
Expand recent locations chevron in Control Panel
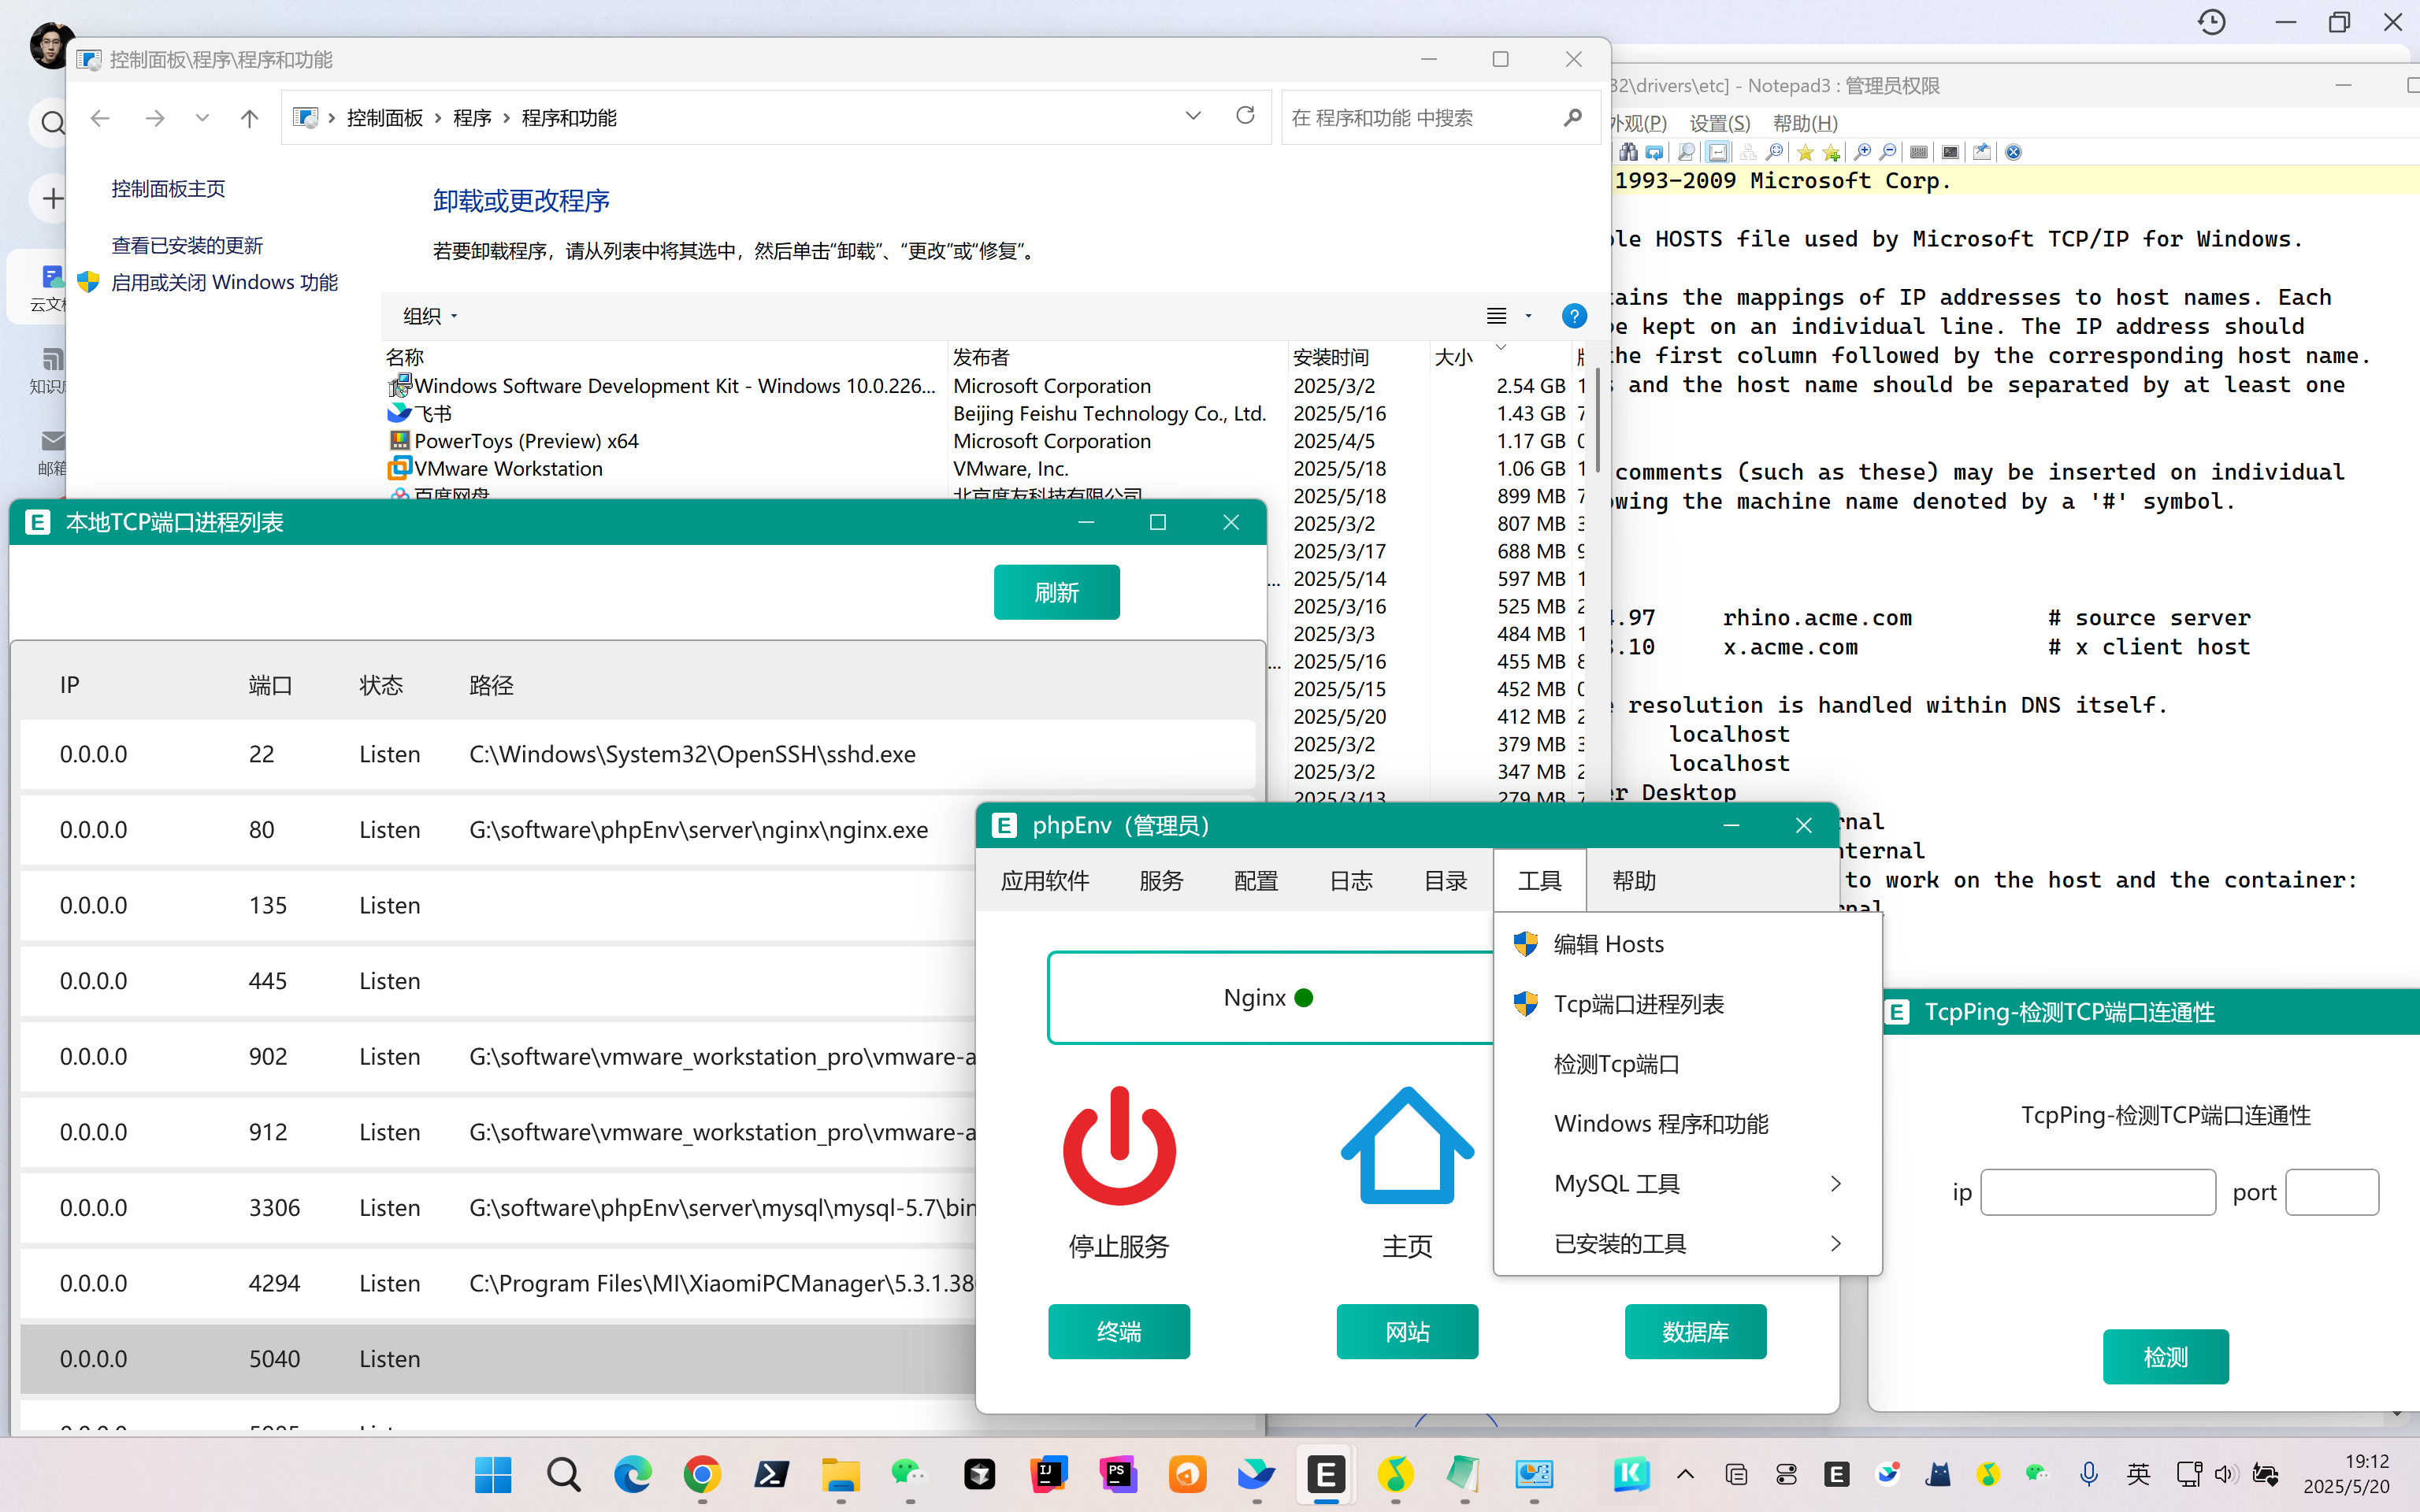point(202,118)
